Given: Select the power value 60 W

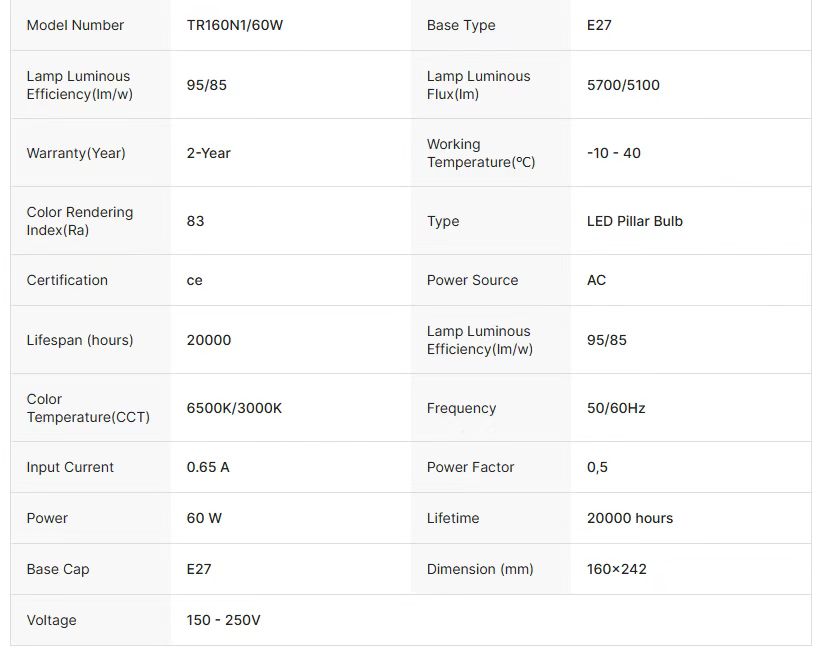Looking at the screenshot, I should 204,518.
